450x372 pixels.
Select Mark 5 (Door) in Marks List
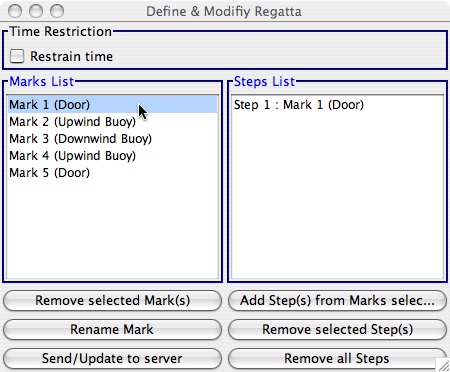click(112, 173)
